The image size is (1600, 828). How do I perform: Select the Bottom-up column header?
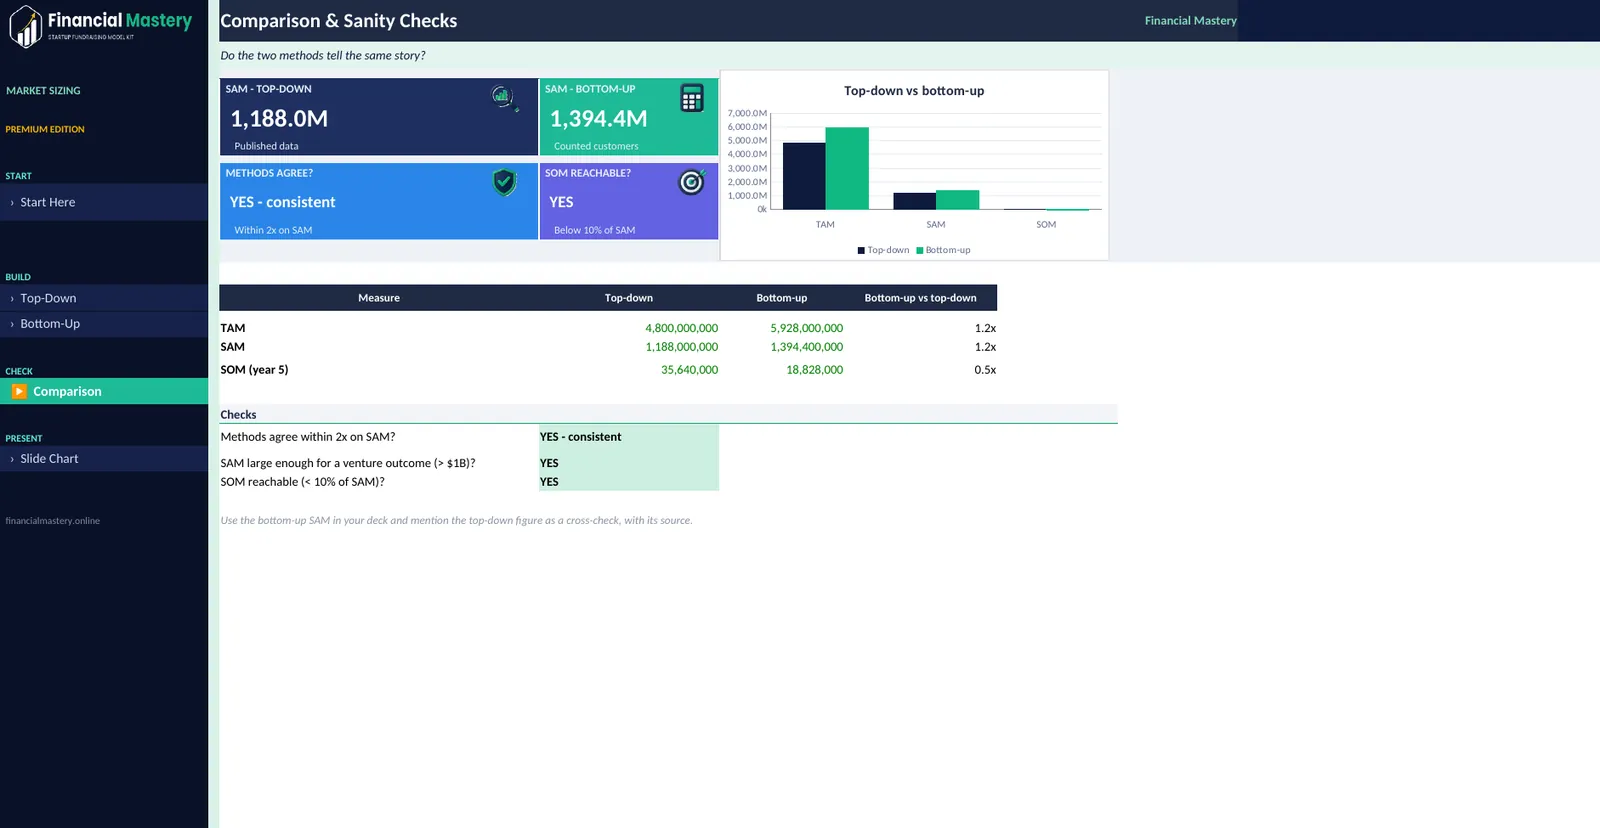click(x=782, y=298)
